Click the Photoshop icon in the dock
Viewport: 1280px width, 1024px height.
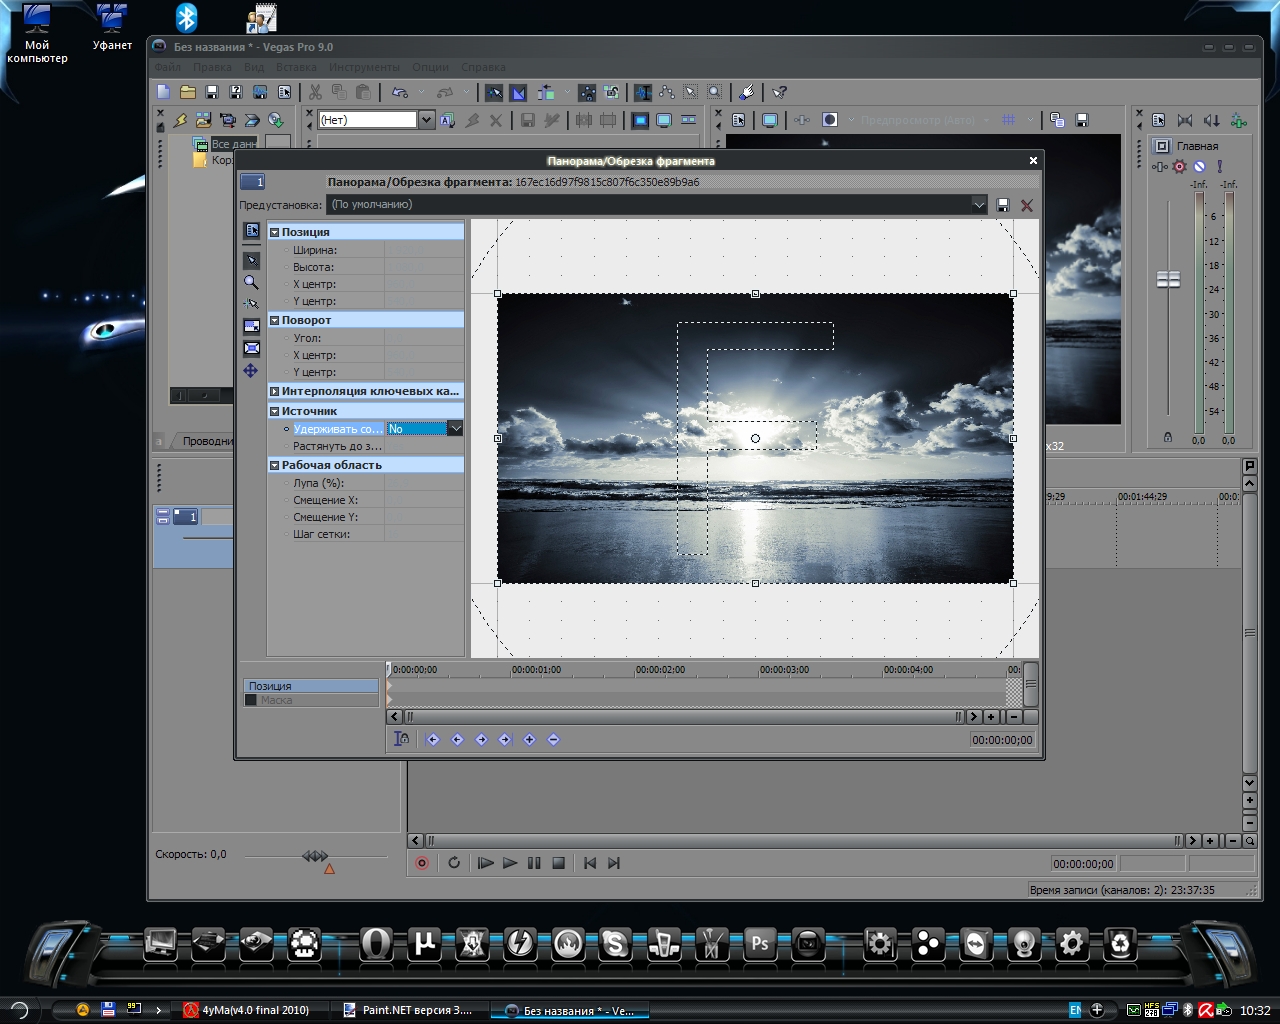(x=760, y=943)
